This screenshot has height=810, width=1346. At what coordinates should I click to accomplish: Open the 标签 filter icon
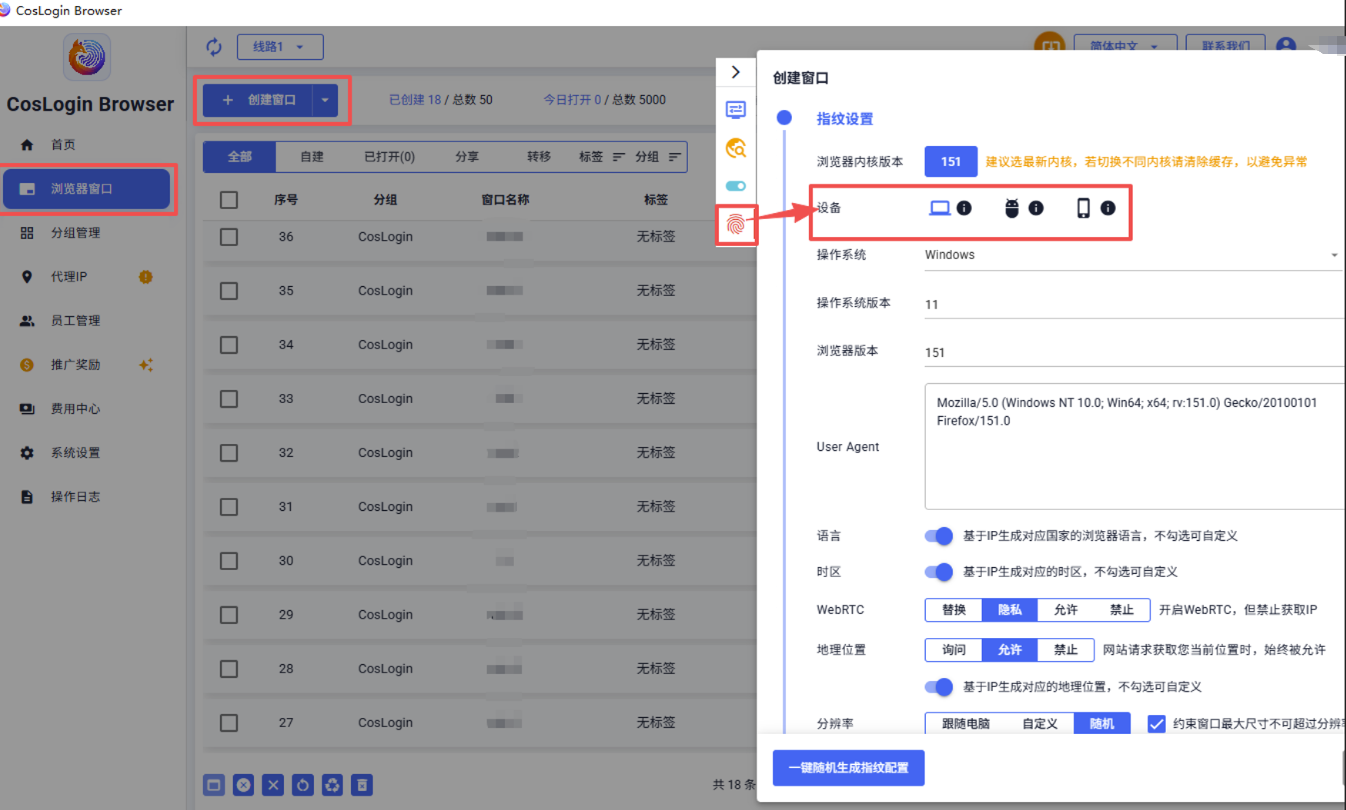(619, 157)
